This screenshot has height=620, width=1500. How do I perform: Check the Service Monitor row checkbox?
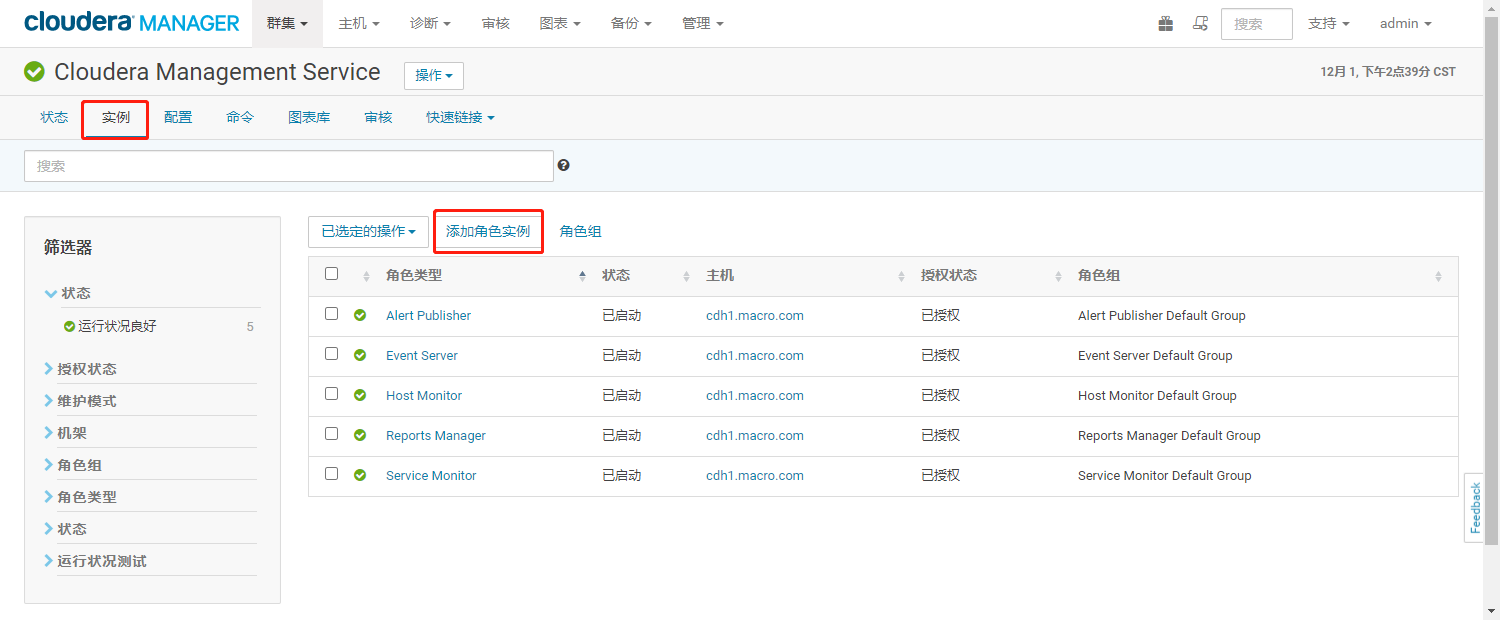tap(332, 474)
